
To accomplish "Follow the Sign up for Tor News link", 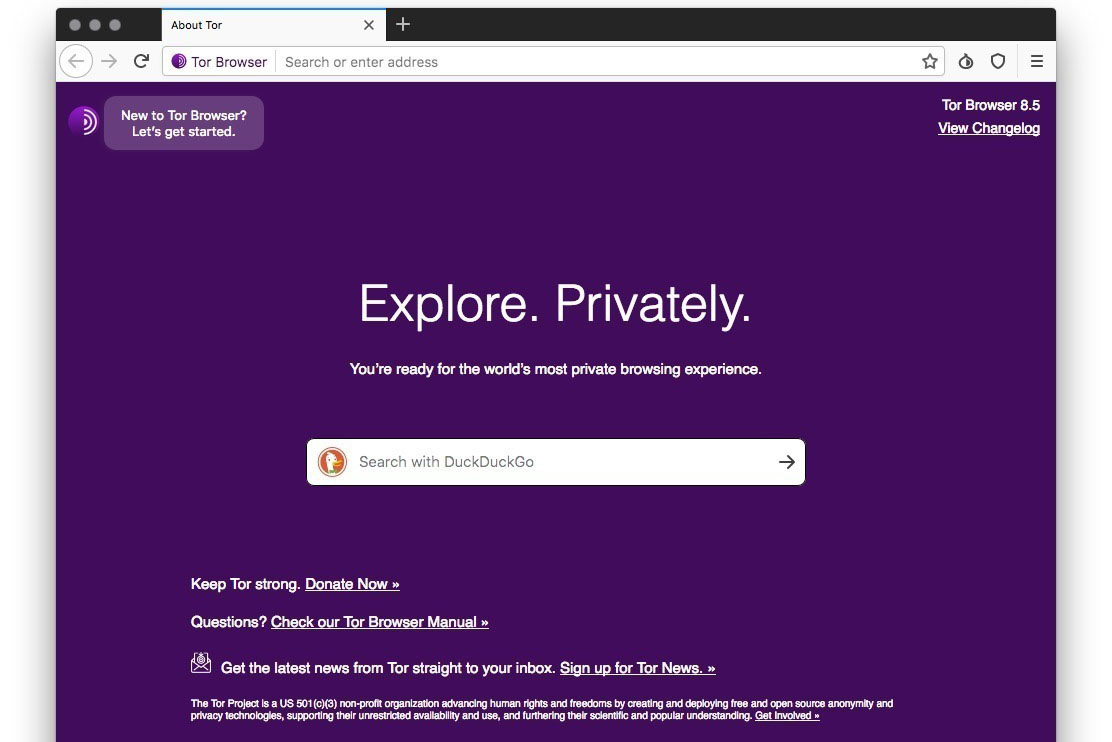I will 638,668.
